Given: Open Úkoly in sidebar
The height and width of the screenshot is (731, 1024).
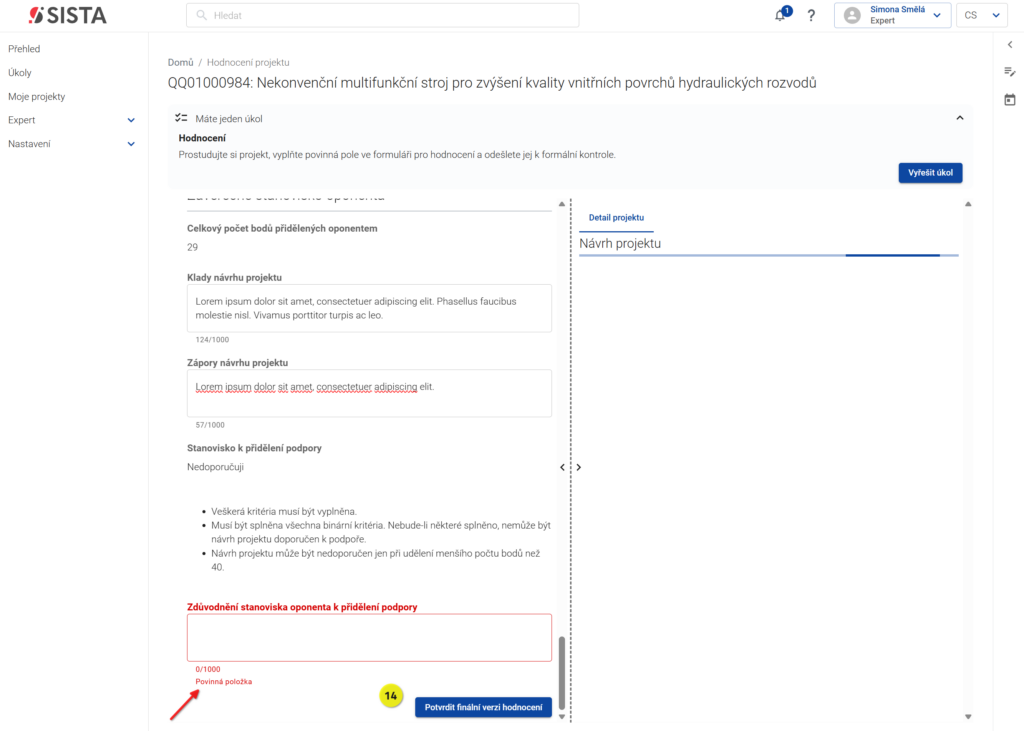Looking at the screenshot, I should coord(20,73).
